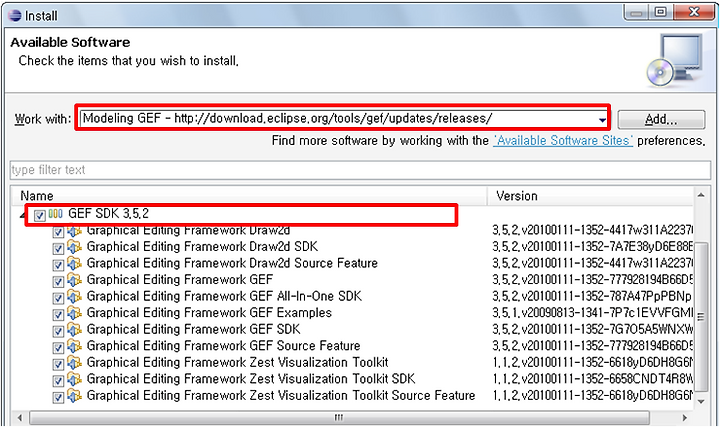Click the horizontal scrollbar thumb
This screenshot has width=720, height=427.
tap(339, 418)
